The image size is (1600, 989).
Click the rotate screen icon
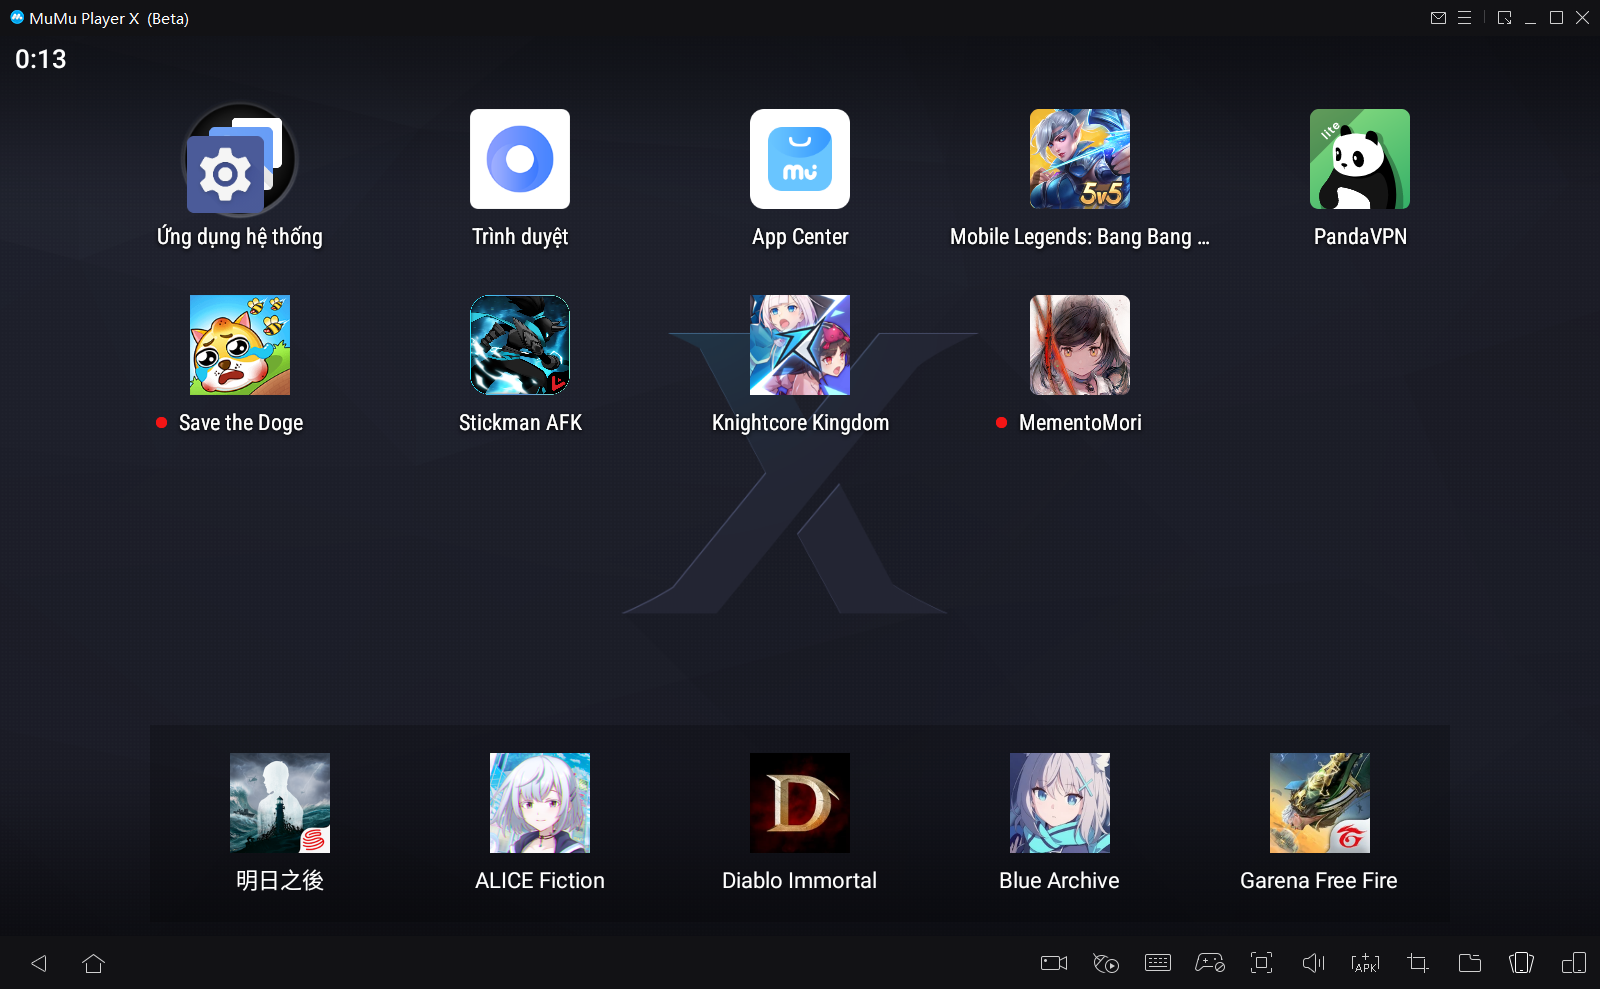[1522, 963]
